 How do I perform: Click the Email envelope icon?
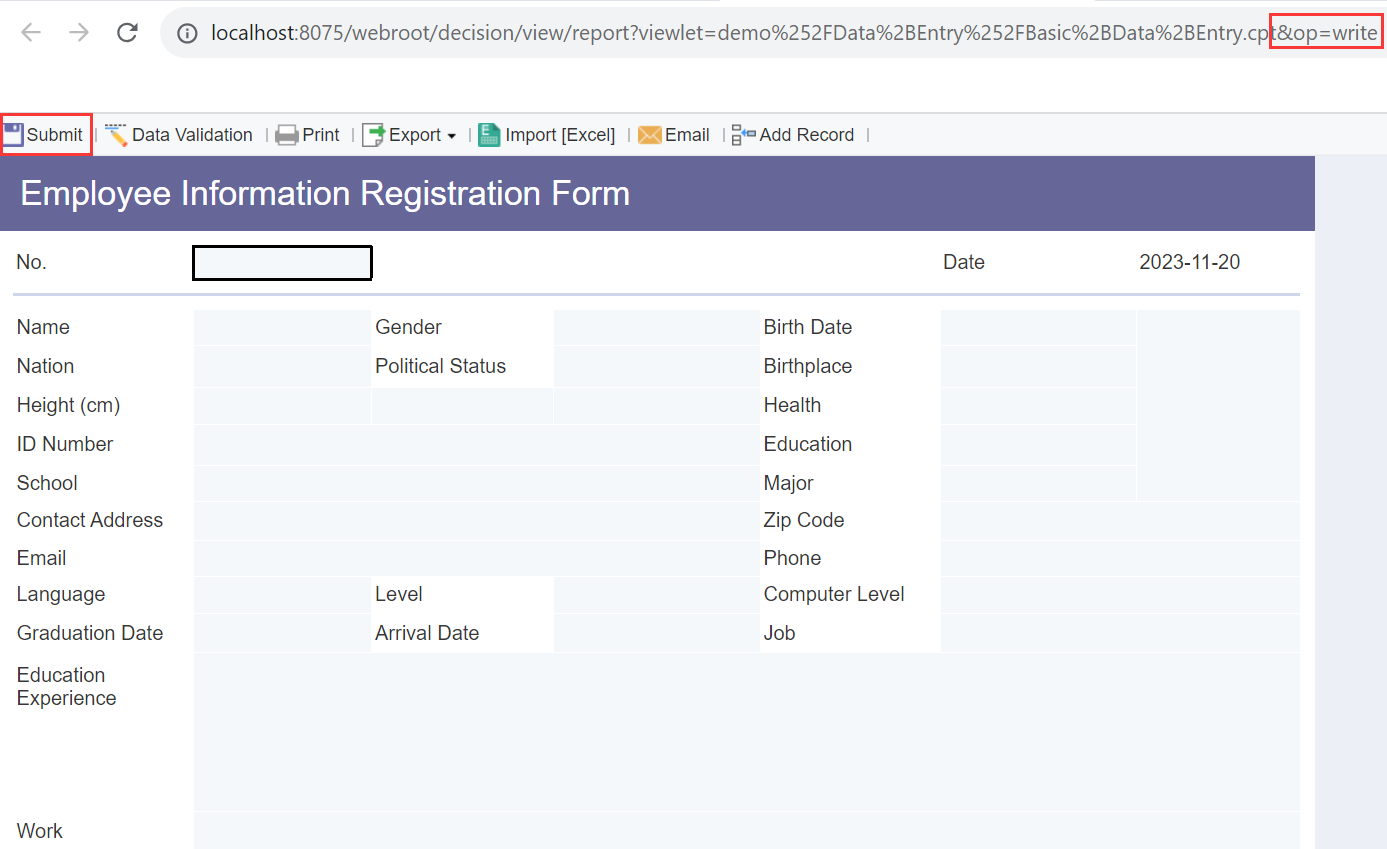point(650,134)
